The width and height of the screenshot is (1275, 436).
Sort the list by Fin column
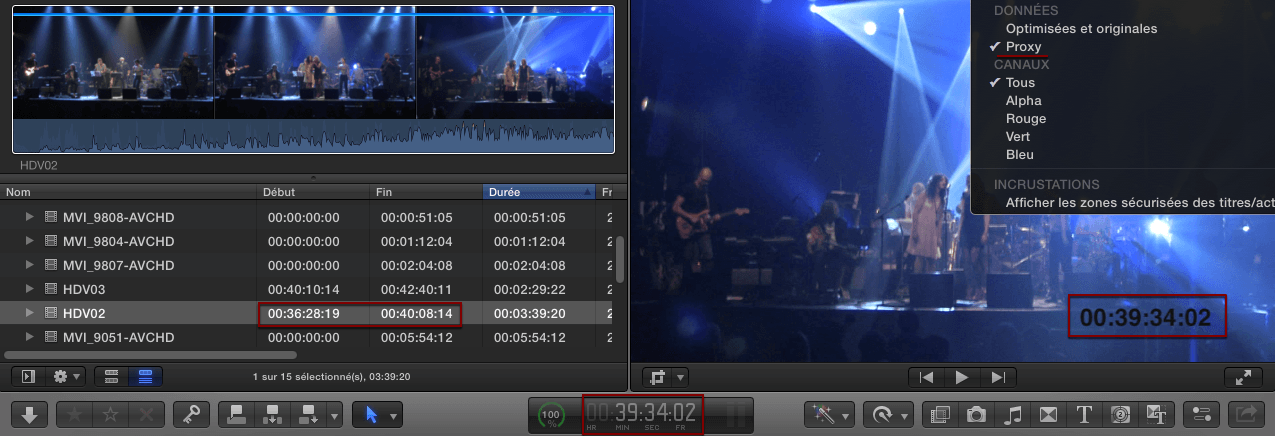pyautogui.click(x=427, y=191)
